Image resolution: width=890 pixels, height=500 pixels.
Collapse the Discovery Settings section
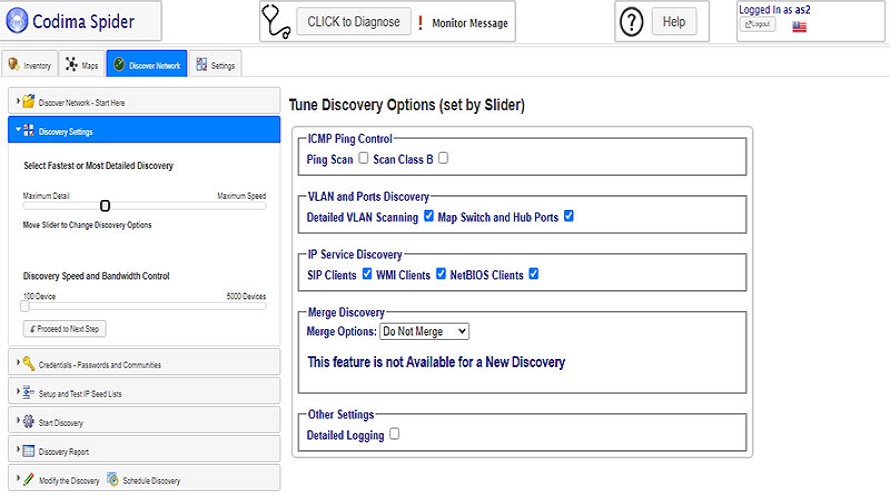point(144,130)
